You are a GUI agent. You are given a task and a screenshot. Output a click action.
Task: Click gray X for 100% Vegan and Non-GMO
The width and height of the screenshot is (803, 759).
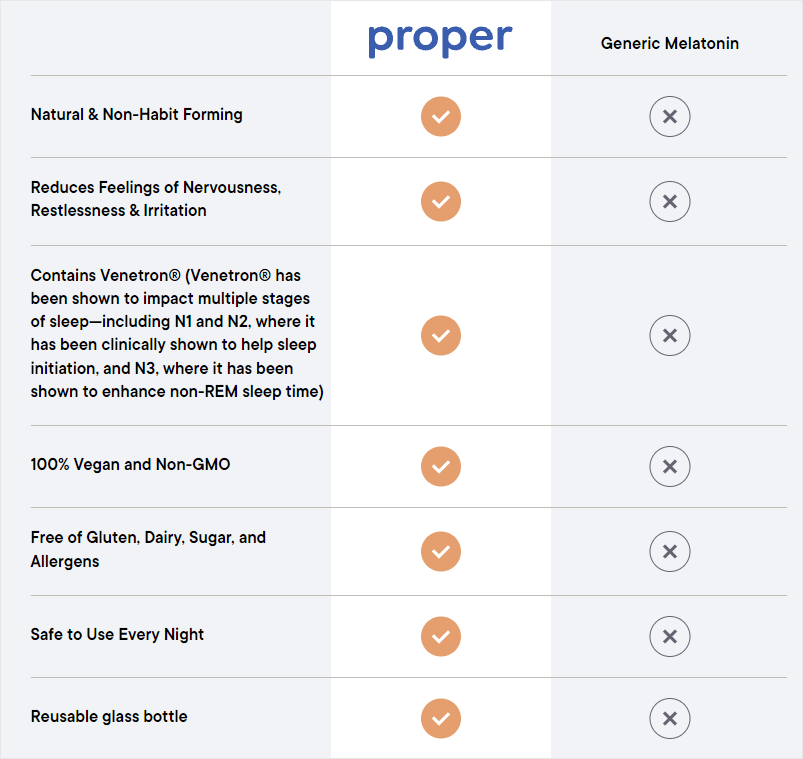point(670,466)
